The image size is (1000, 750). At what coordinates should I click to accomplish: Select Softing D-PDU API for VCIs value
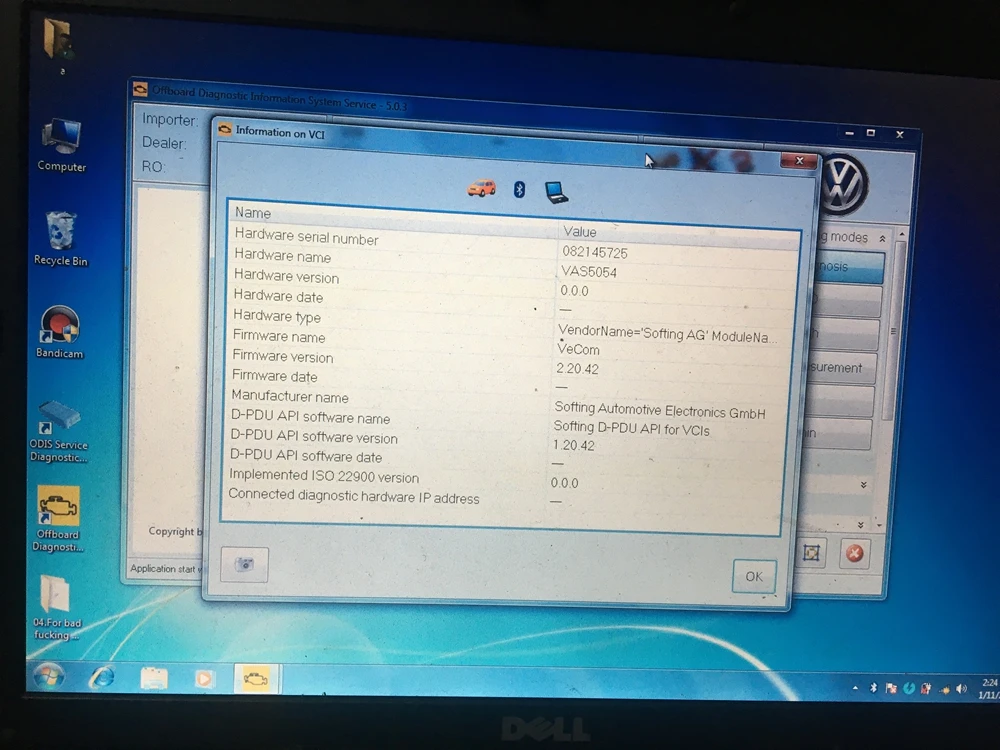(631, 428)
